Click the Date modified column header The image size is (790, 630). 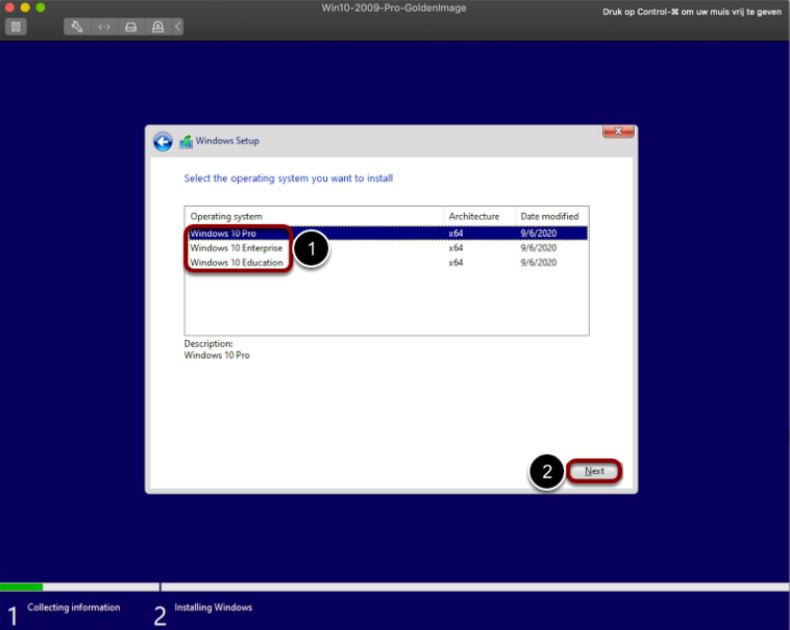coord(549,216)
